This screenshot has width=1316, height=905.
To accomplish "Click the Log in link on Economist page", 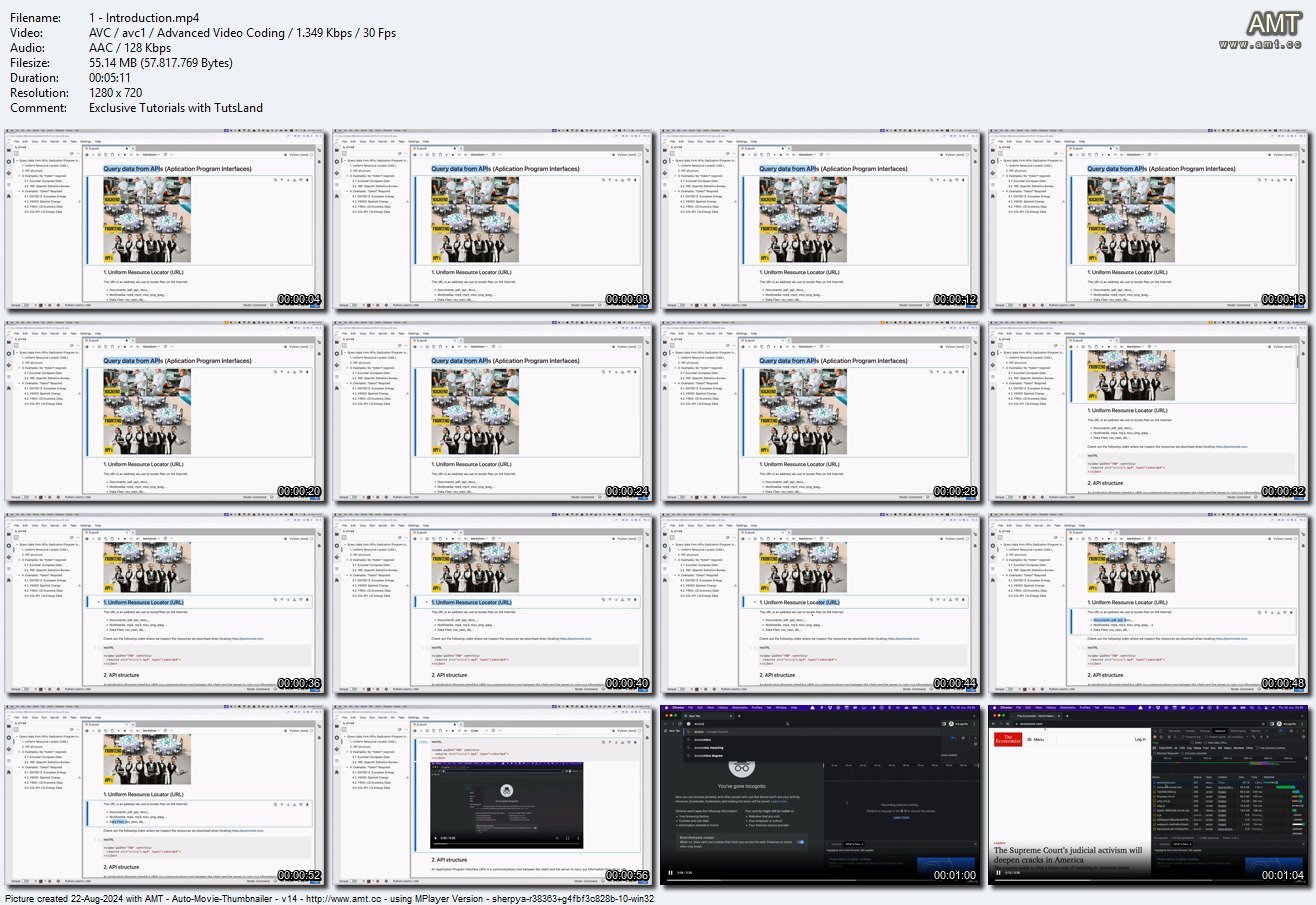I will pyautogui.click(x=1140, y=739).
